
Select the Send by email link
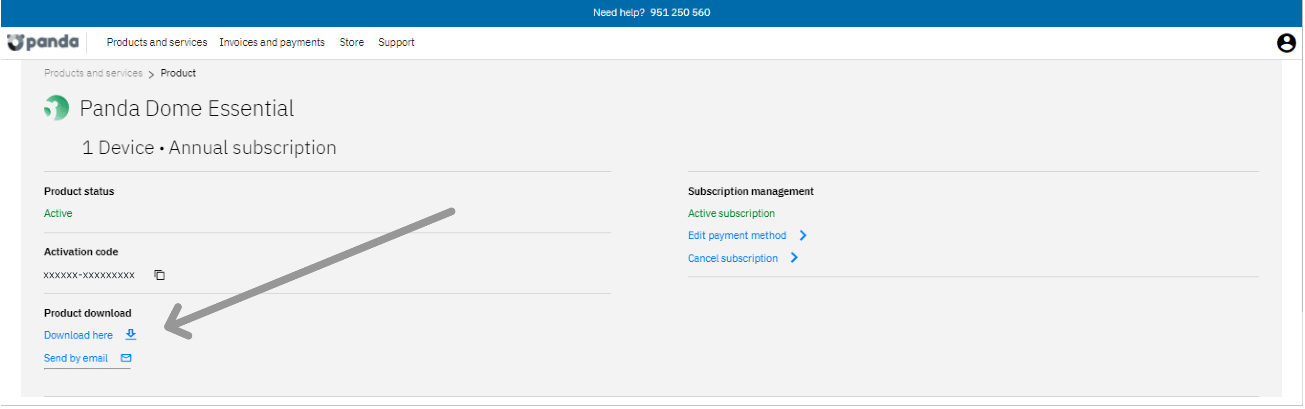click(76, 358)
